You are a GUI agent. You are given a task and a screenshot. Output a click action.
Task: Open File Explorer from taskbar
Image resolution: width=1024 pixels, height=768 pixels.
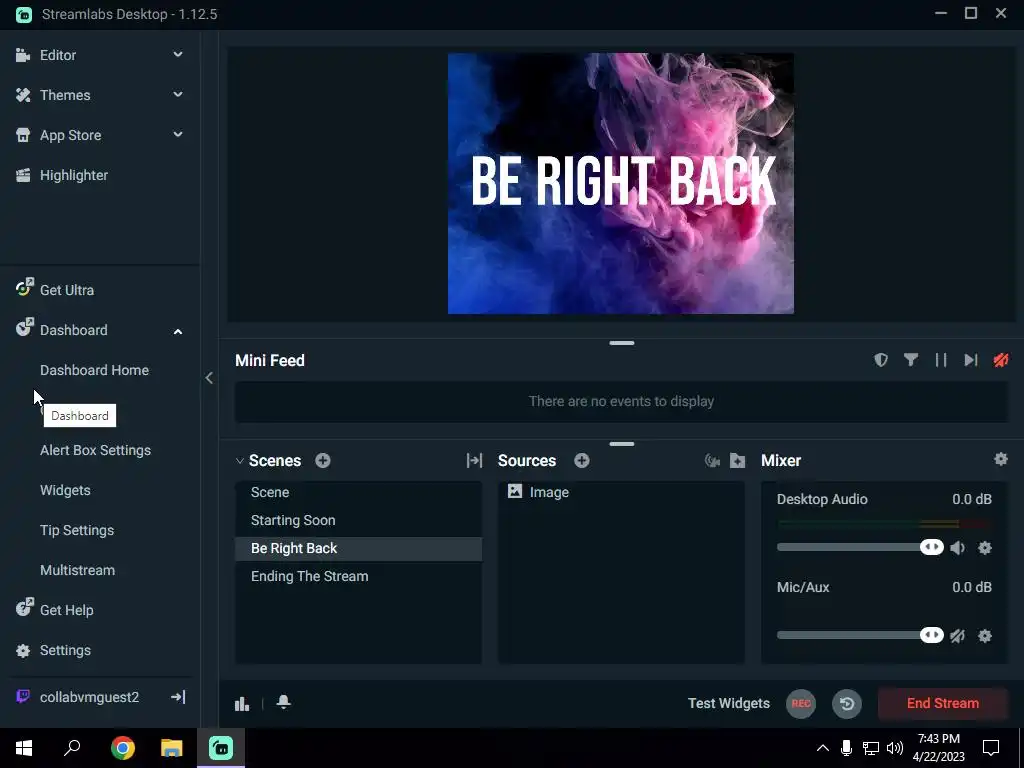172,748
